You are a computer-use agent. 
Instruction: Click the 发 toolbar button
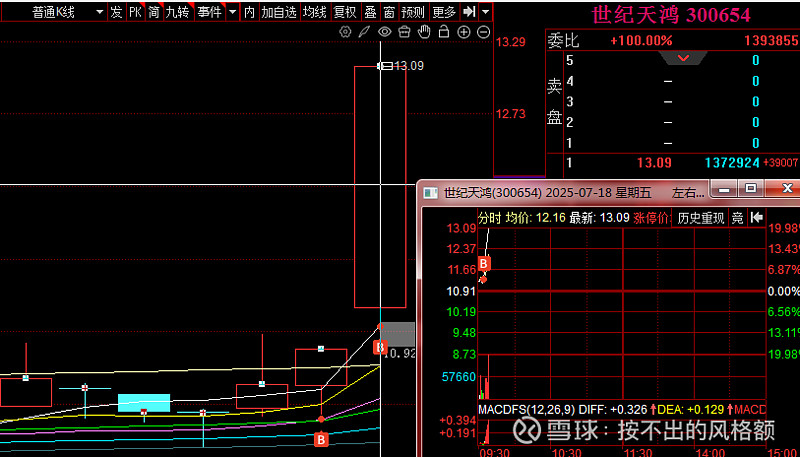point(117,12)
